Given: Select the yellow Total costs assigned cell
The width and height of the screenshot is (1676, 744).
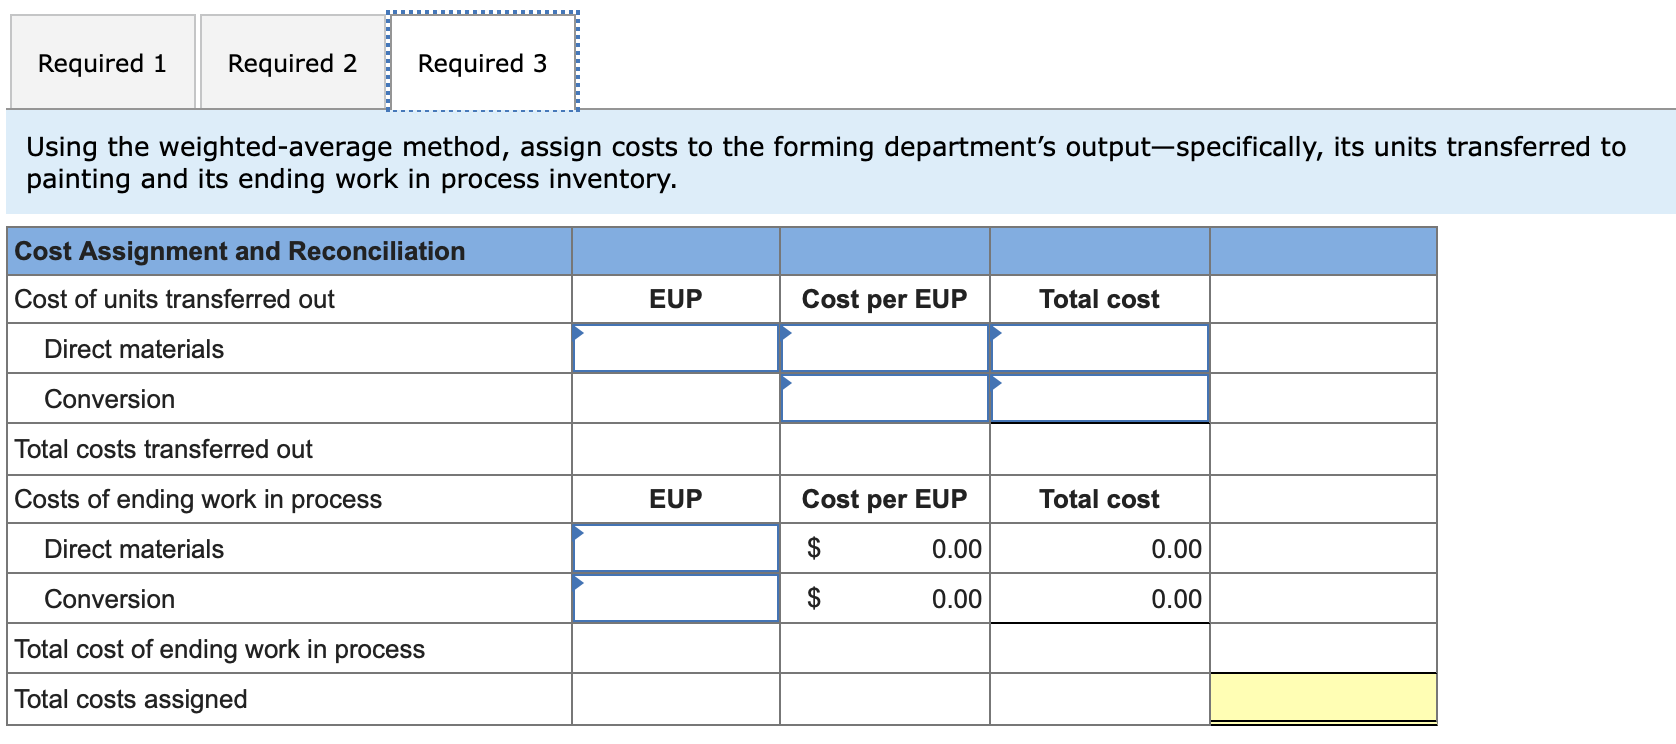Looking at the screenshot, I should 1323,698.
